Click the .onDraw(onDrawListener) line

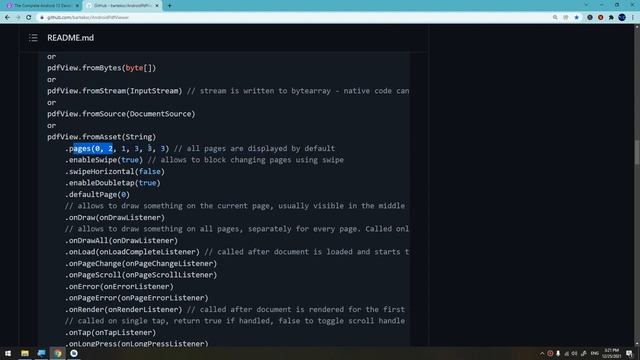click(115, 218)
